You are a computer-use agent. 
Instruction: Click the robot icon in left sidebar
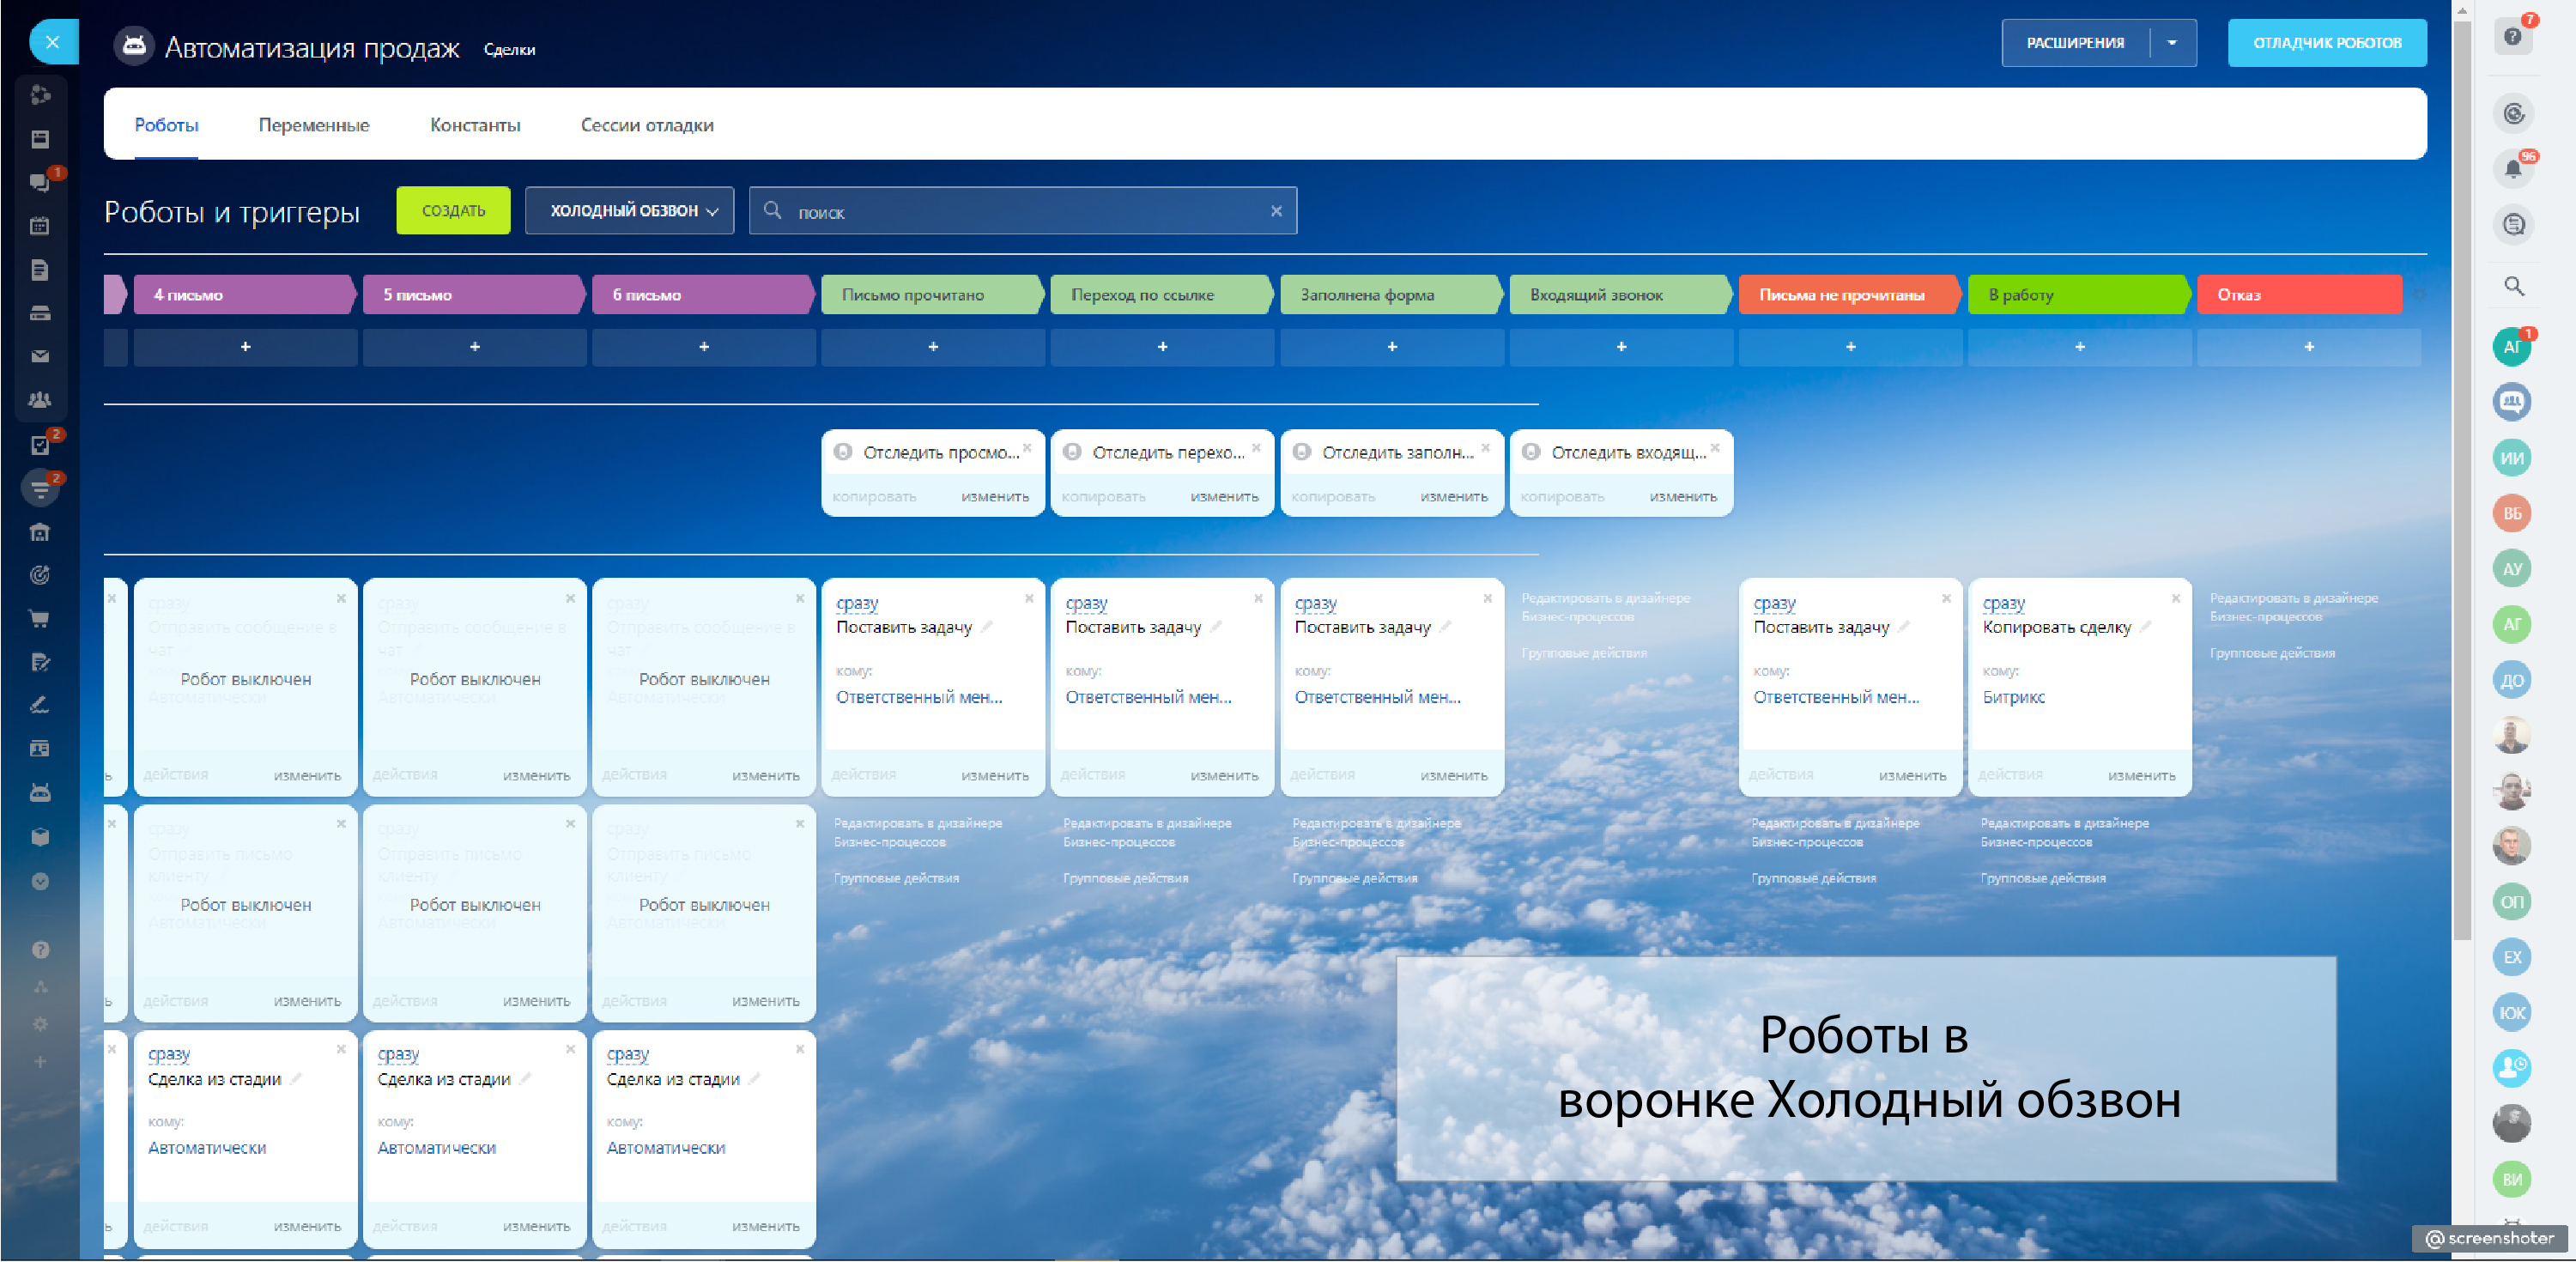[x=40, y=793]
